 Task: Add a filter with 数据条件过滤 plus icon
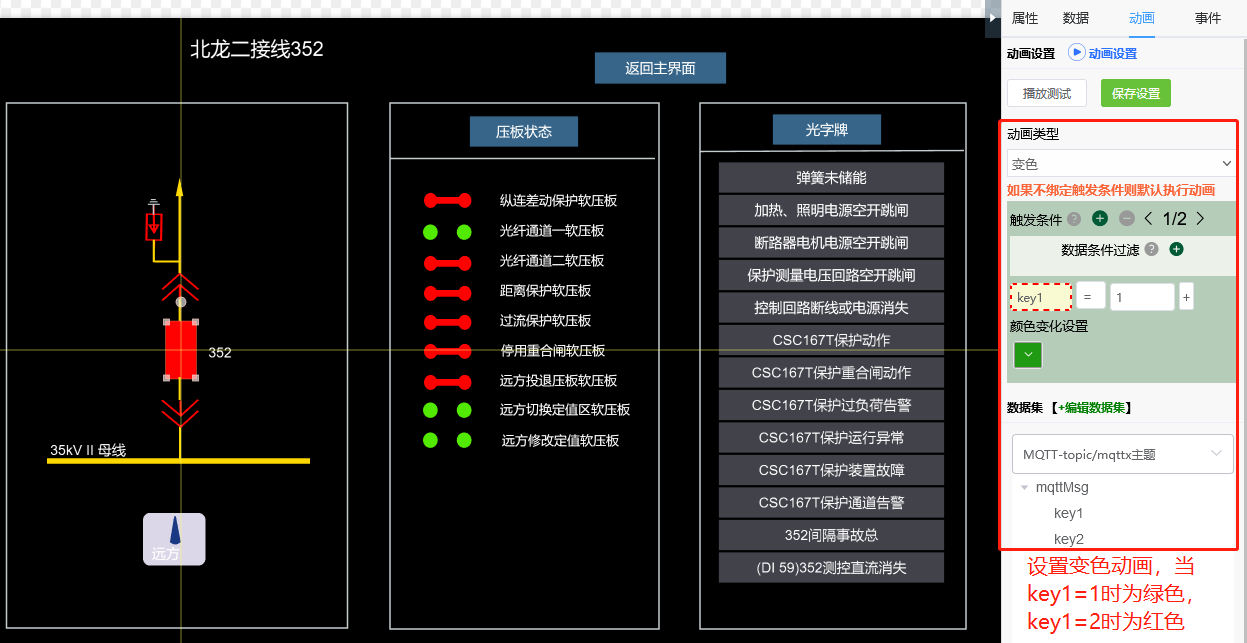[x=1176, y=249]
